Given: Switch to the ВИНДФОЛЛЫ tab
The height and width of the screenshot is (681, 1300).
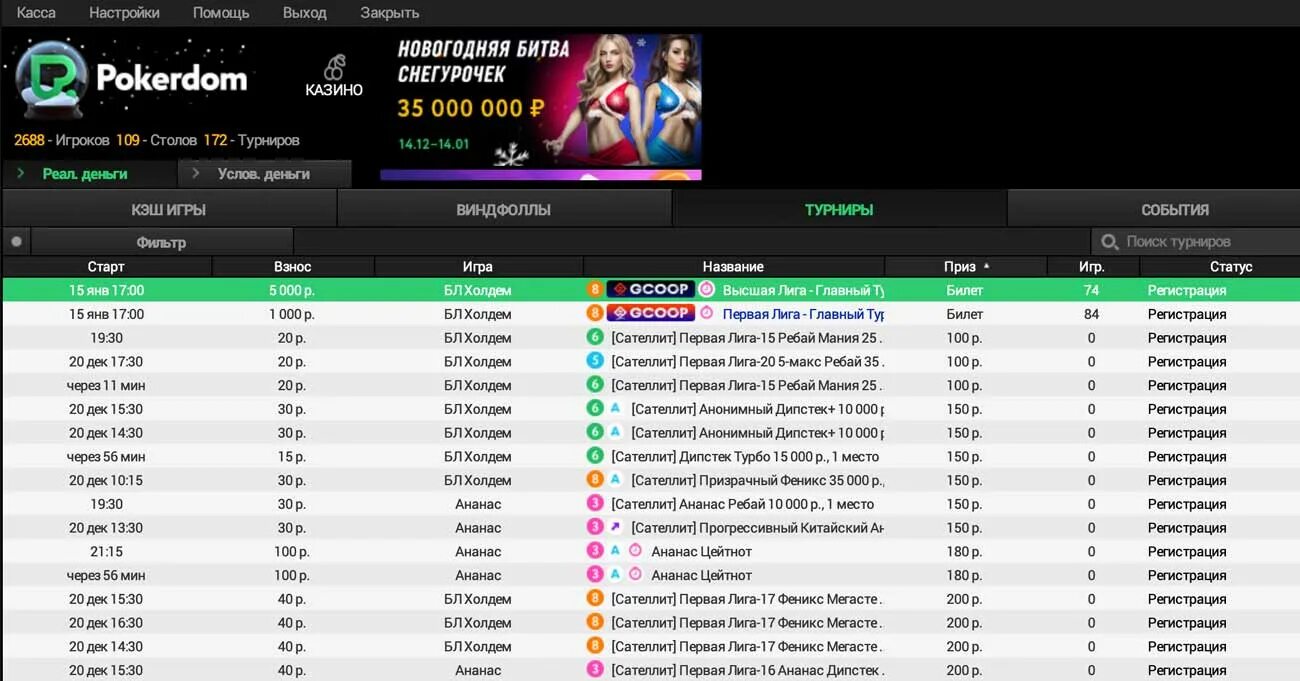Looking at the screenshot, I should [x=504, y=209].
